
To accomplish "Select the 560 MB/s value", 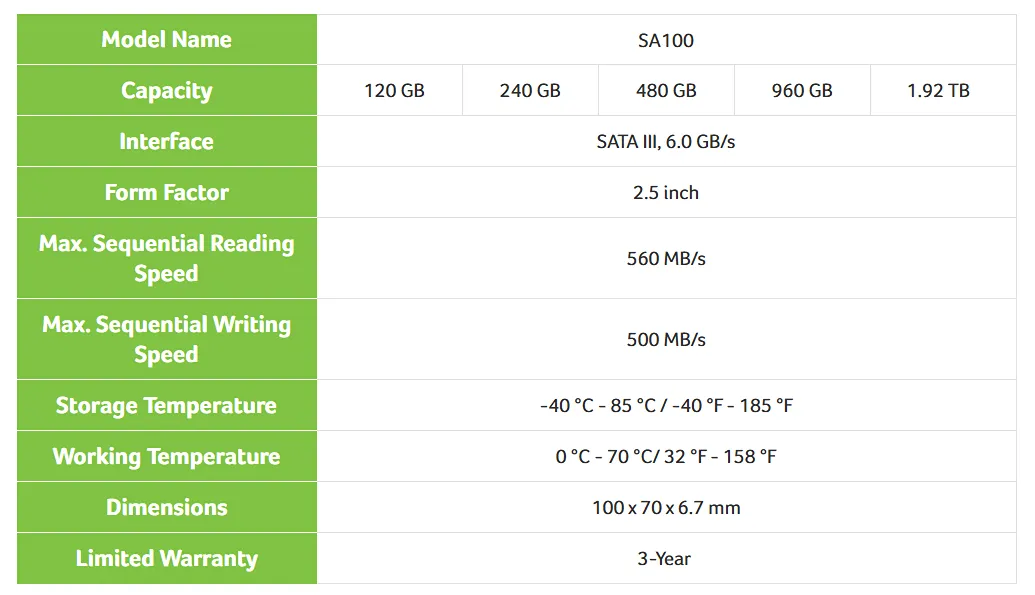I will click(666, 258).
